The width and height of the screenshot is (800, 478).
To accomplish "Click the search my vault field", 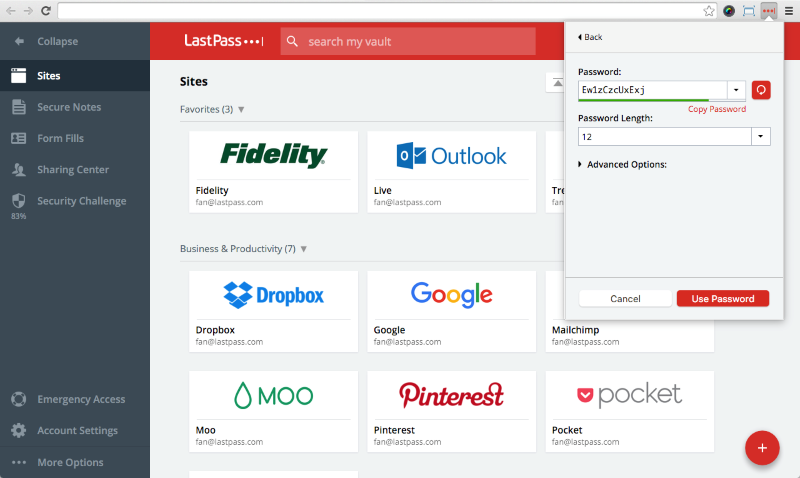I will [x=408, y=41].
